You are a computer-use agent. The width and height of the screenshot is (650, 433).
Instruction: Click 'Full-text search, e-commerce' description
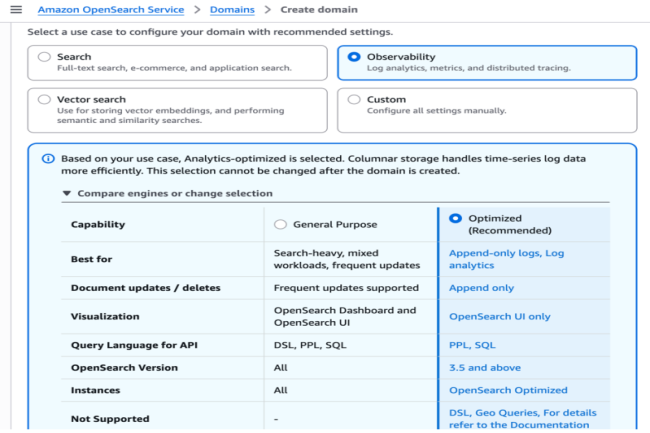tap(174, 68)
